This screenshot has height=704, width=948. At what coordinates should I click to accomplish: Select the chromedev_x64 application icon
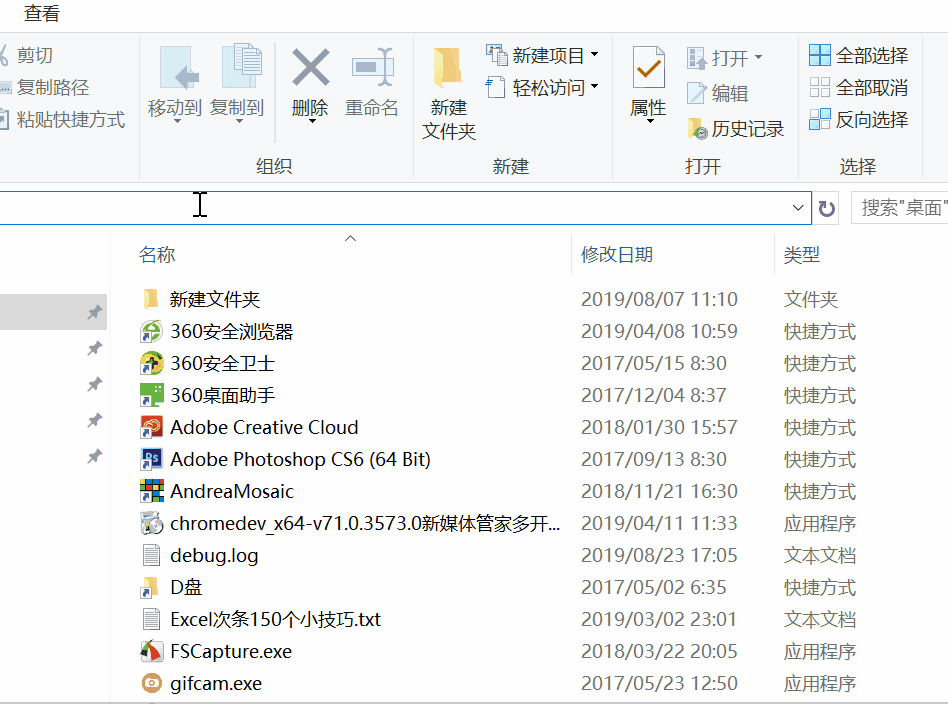click(x=151, y=523)
